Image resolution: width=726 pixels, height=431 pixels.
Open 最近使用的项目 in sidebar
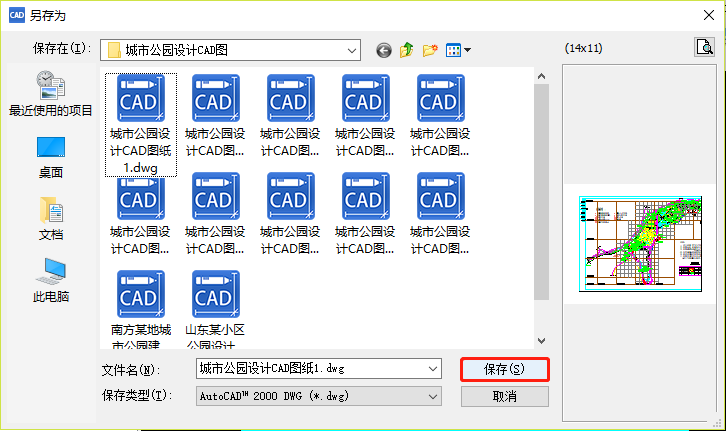pos(50,94)
